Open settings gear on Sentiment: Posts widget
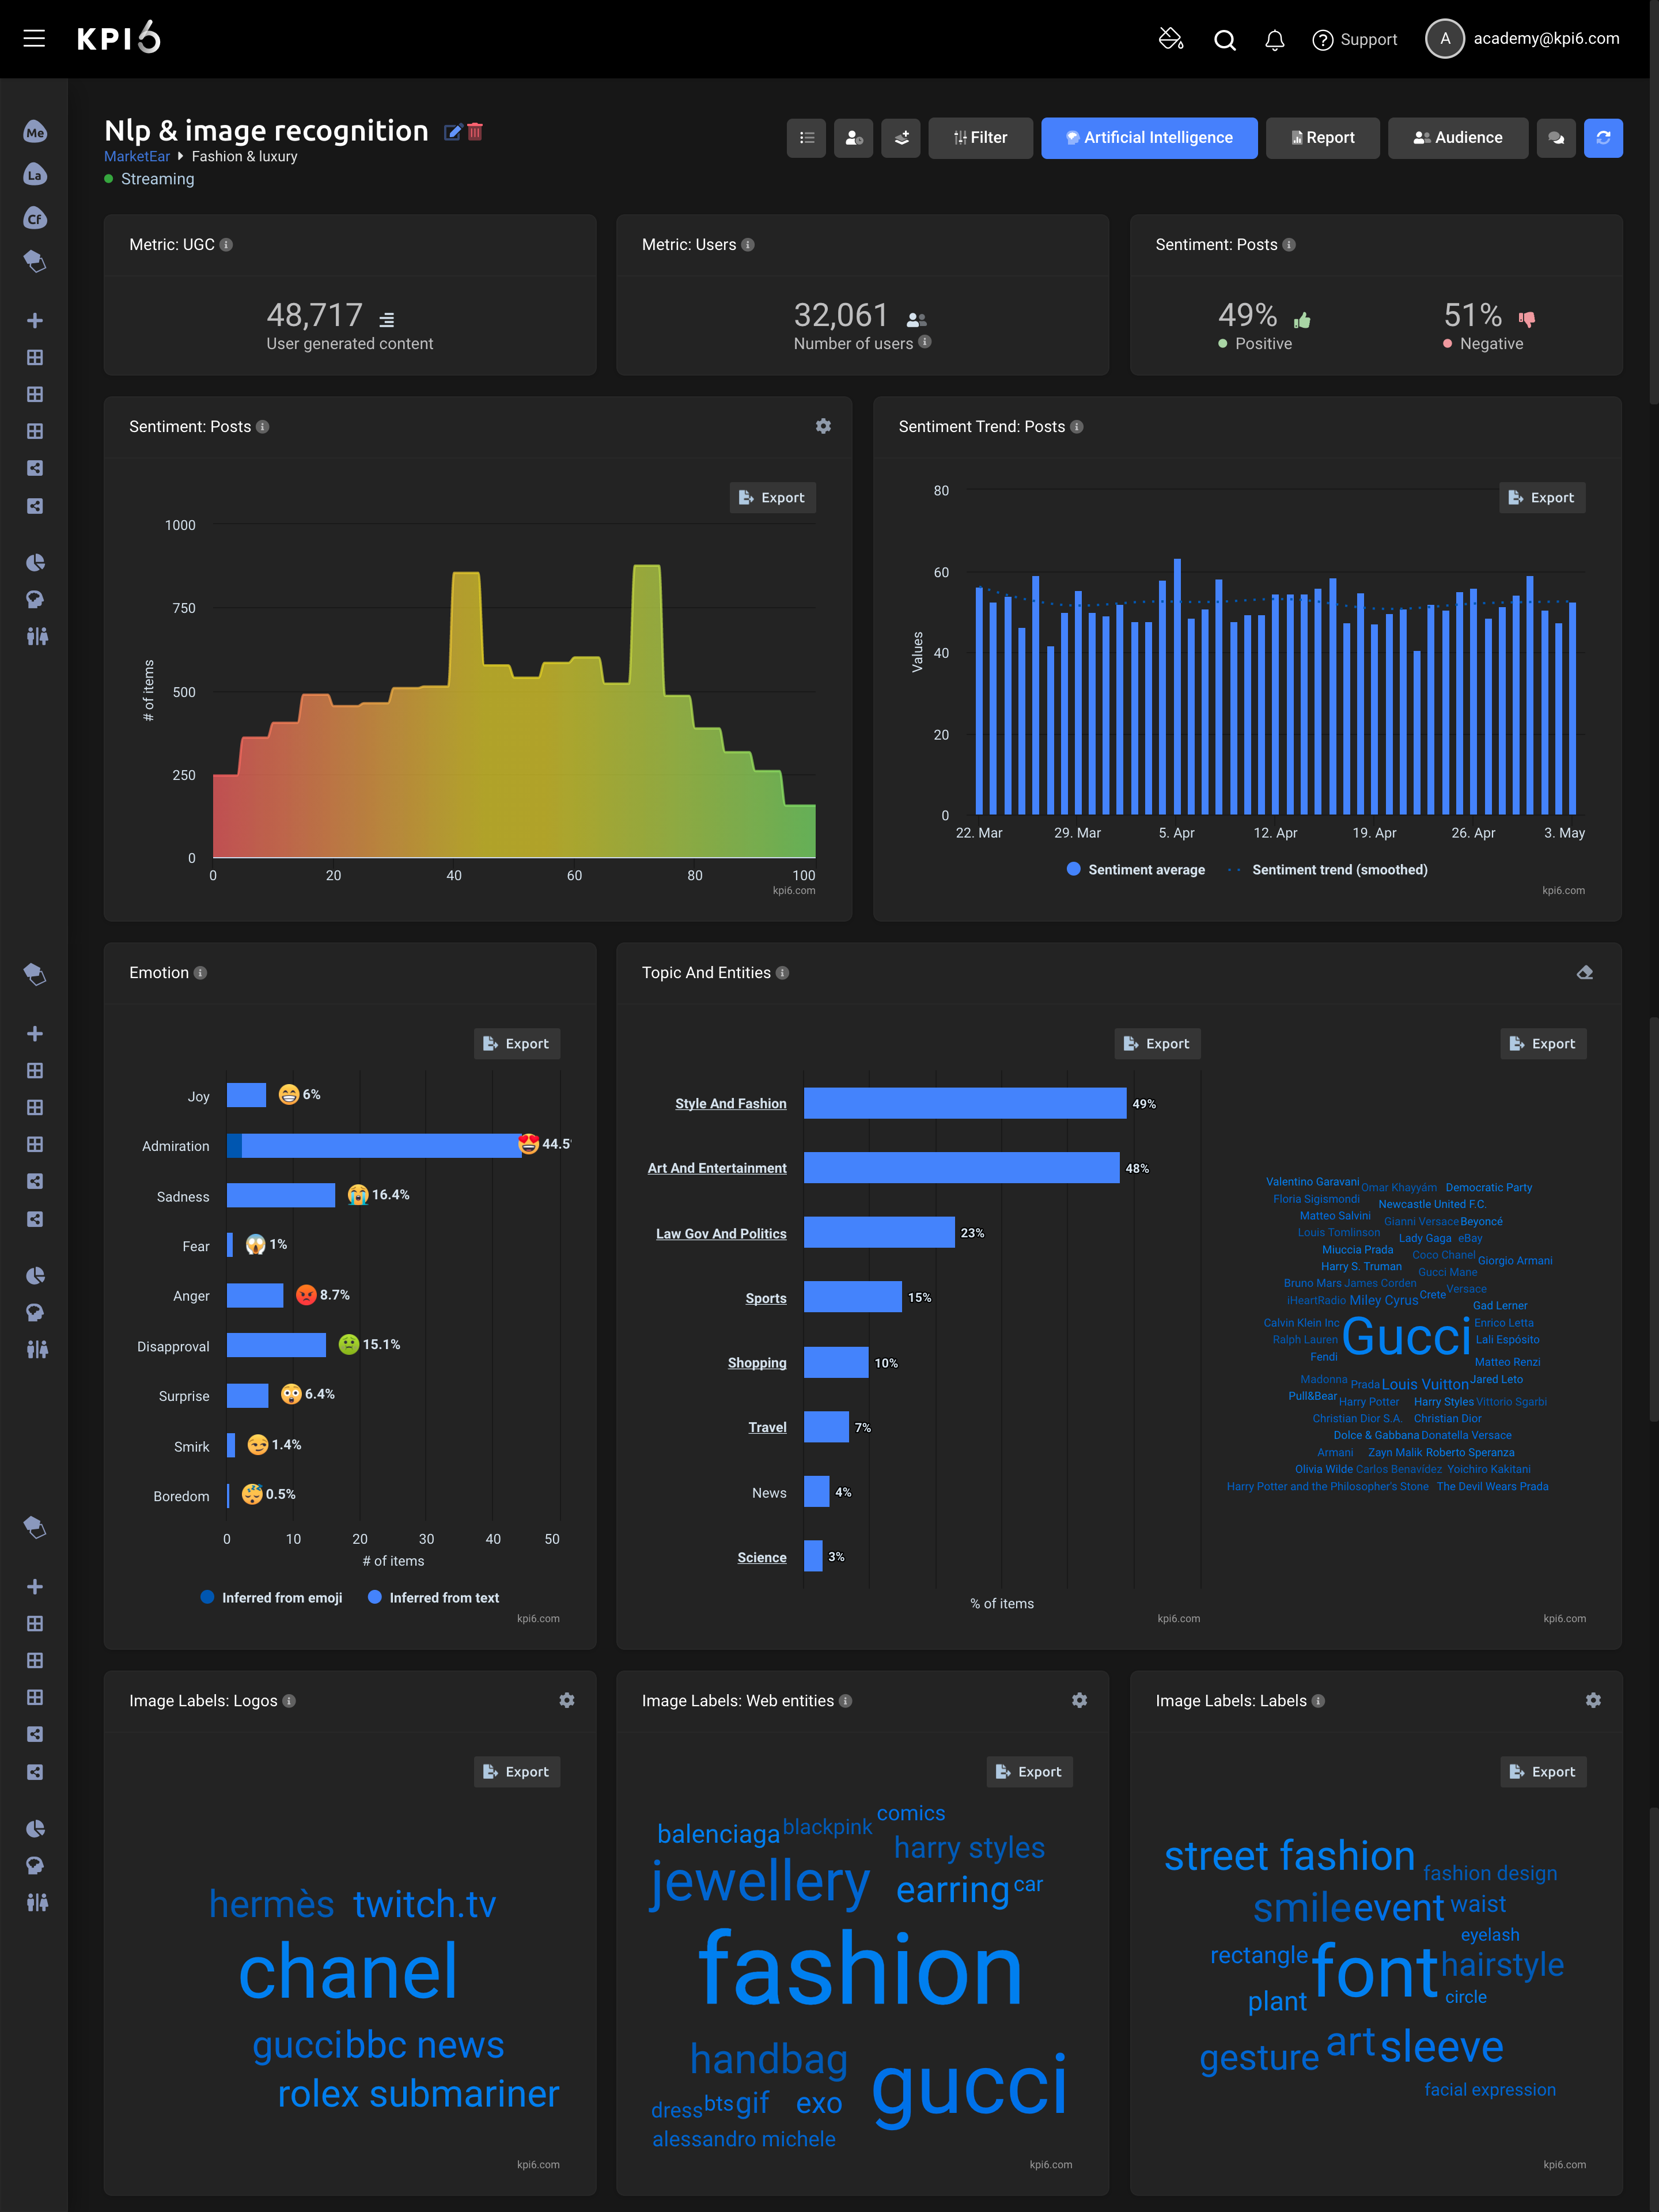This screenshot has width=1659, height=2212. tap(823, 426)
